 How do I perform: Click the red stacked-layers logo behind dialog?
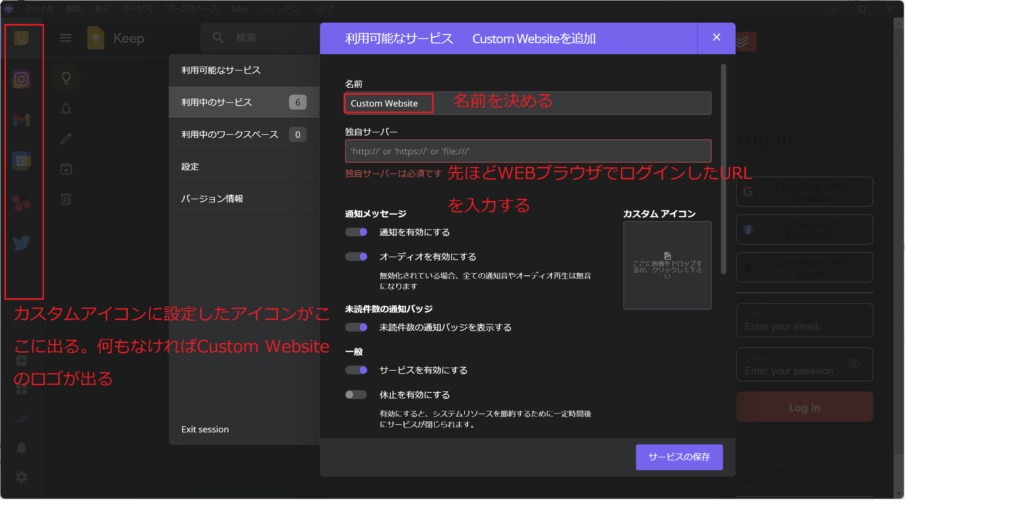[746, 41]
